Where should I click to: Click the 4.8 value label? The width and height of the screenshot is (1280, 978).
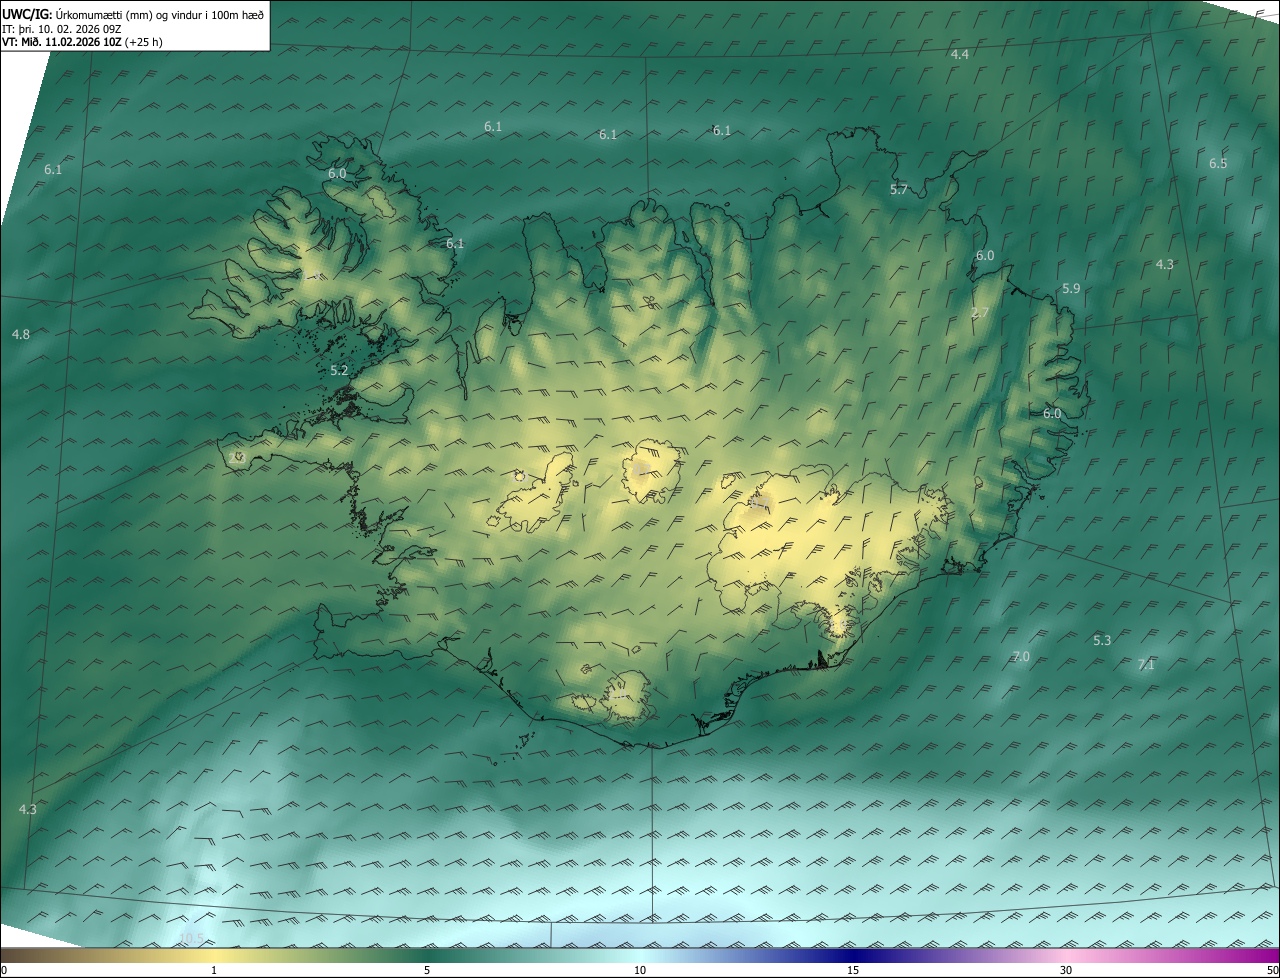point(20,334)
